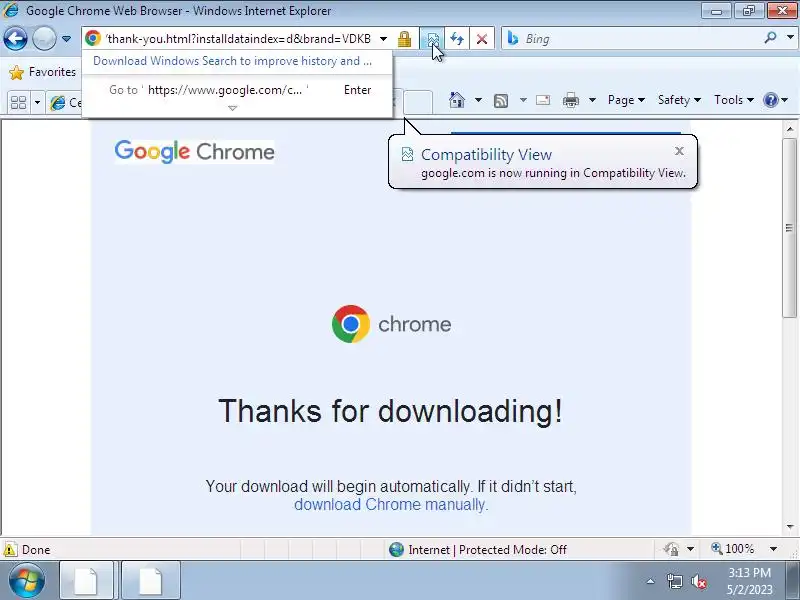Image resolution: width=800 pixels, height=600 pixels.
Task: Click the Help question mark icon
Action: click(770, 100)
